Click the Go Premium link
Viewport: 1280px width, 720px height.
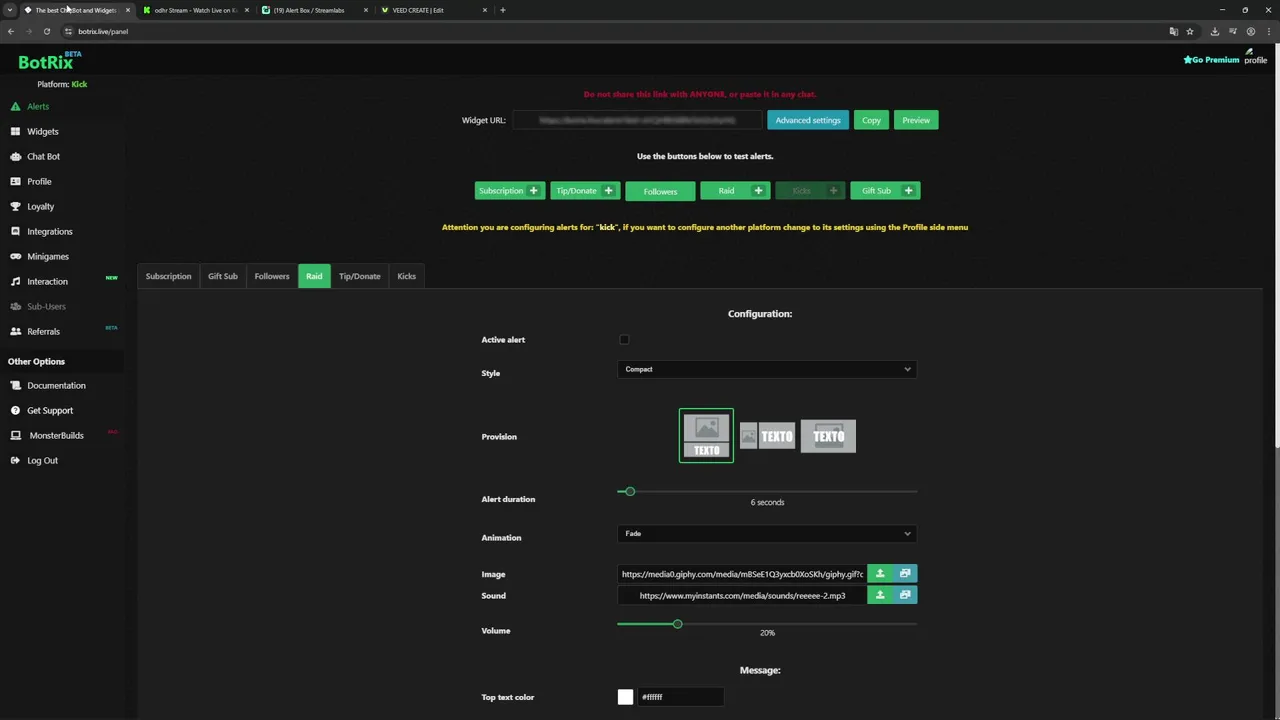coord(1211,60)
